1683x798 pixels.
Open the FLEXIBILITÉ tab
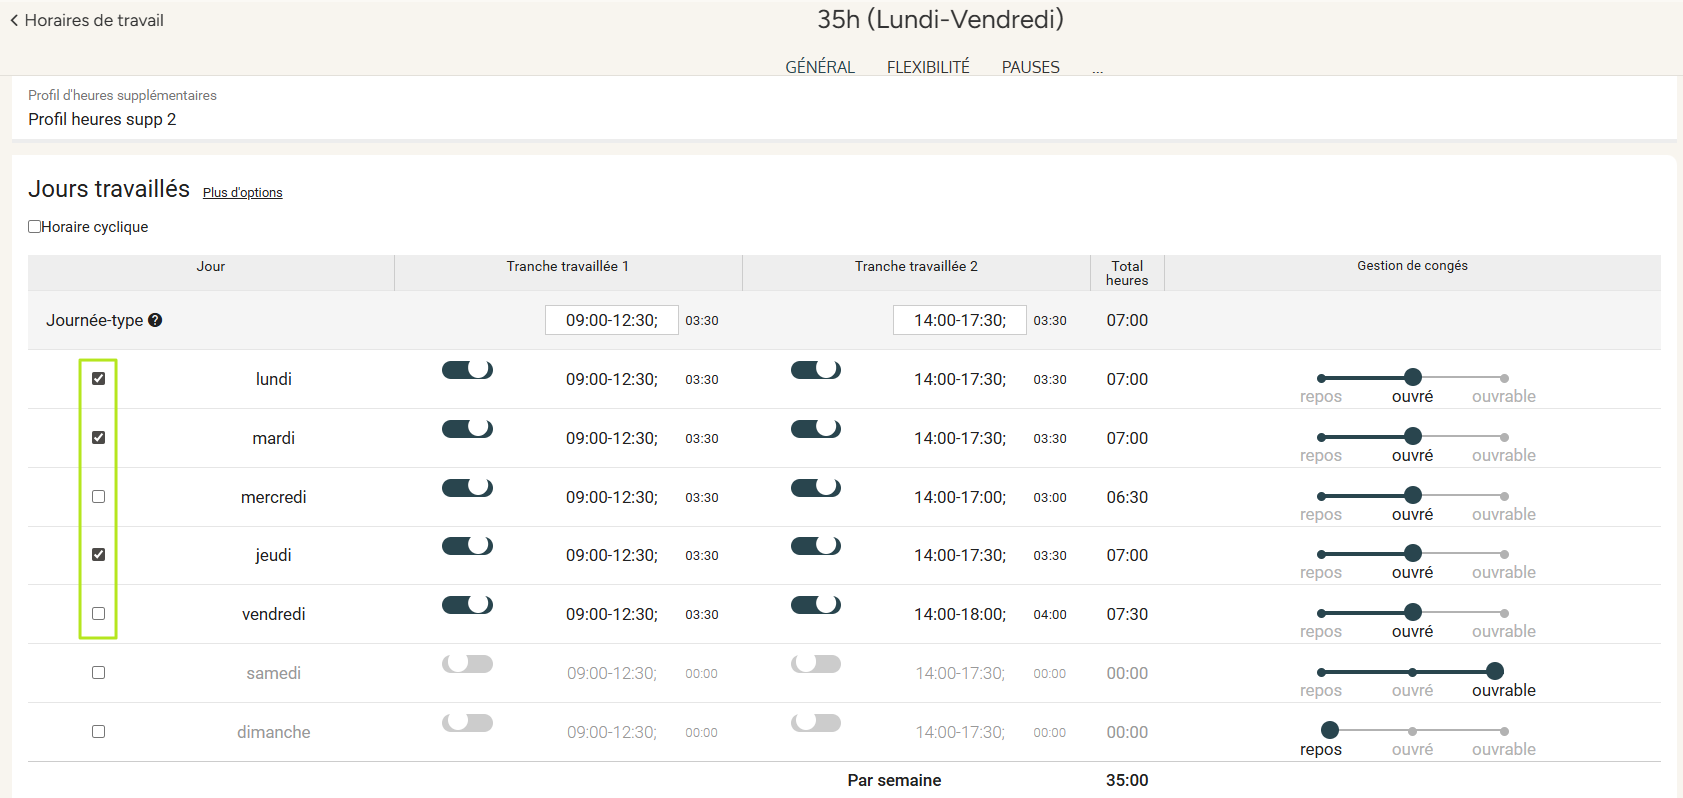(927, 67)
